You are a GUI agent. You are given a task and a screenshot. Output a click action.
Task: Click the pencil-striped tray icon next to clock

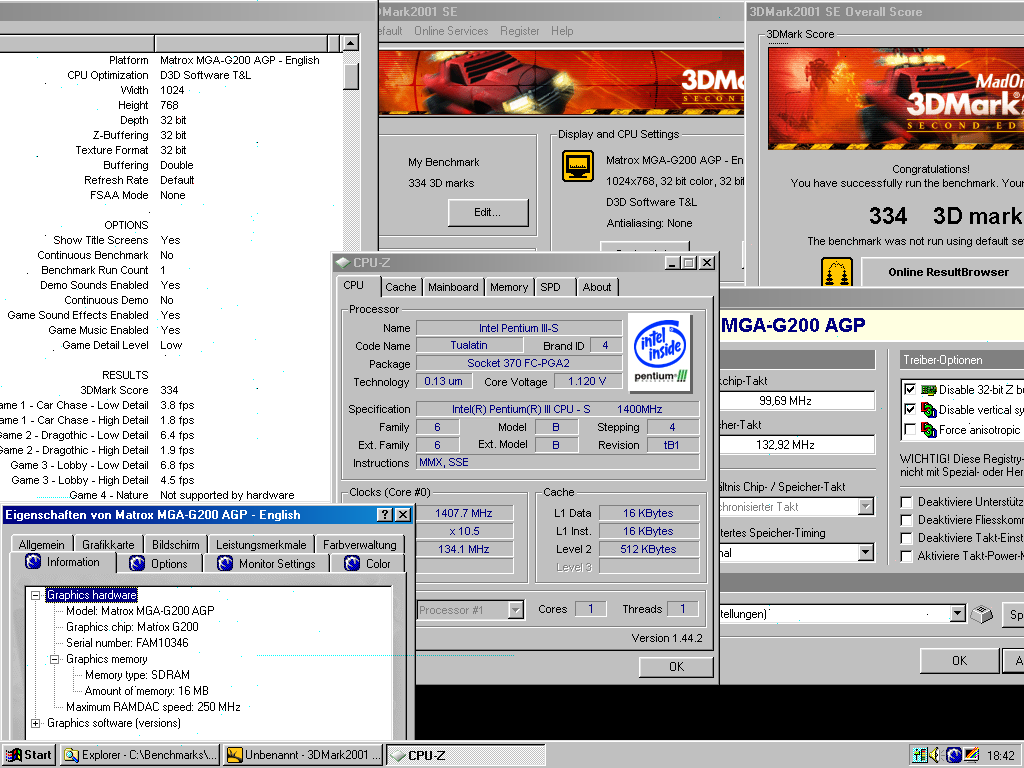(971, 755)
